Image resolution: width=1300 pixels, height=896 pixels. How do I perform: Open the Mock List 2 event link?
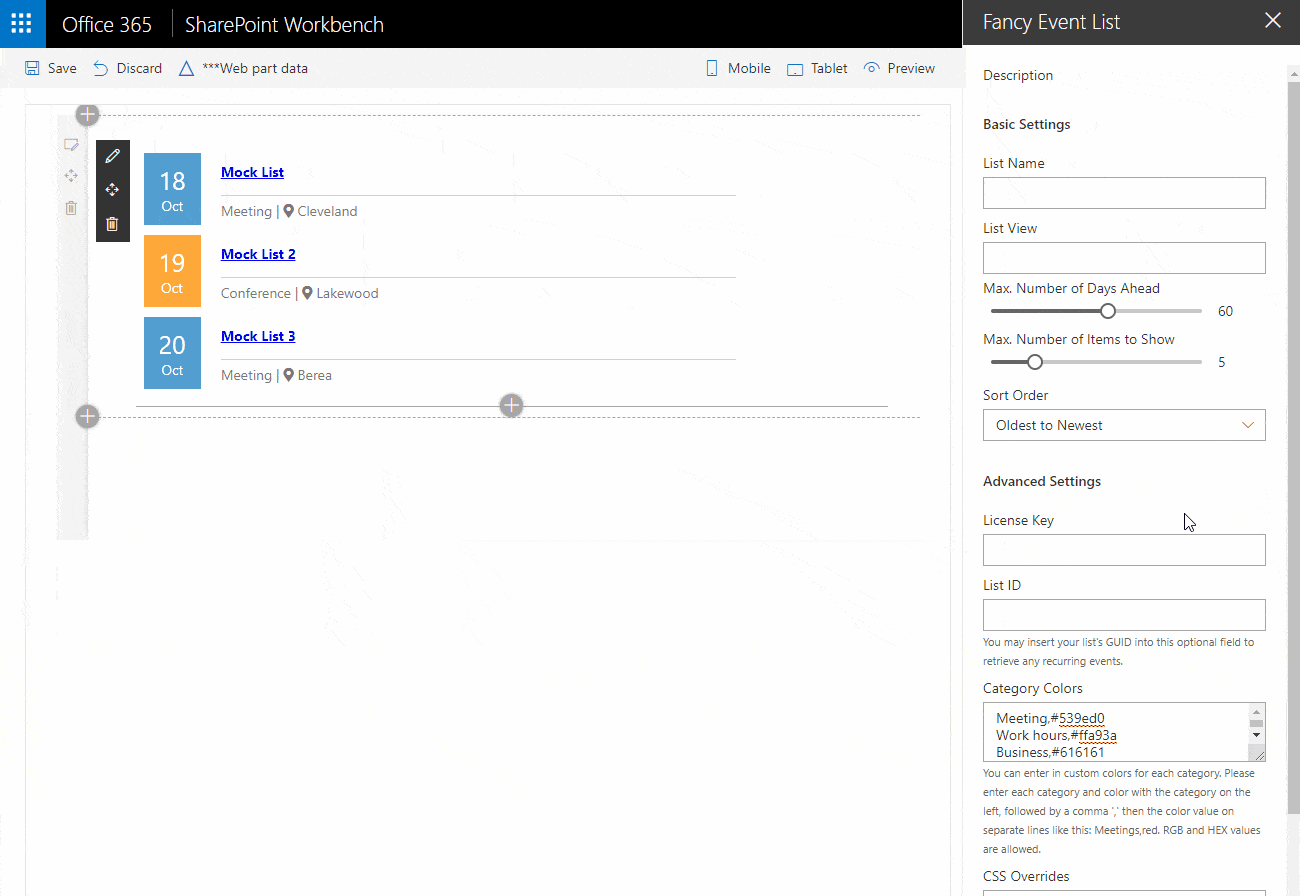[258, 254]
